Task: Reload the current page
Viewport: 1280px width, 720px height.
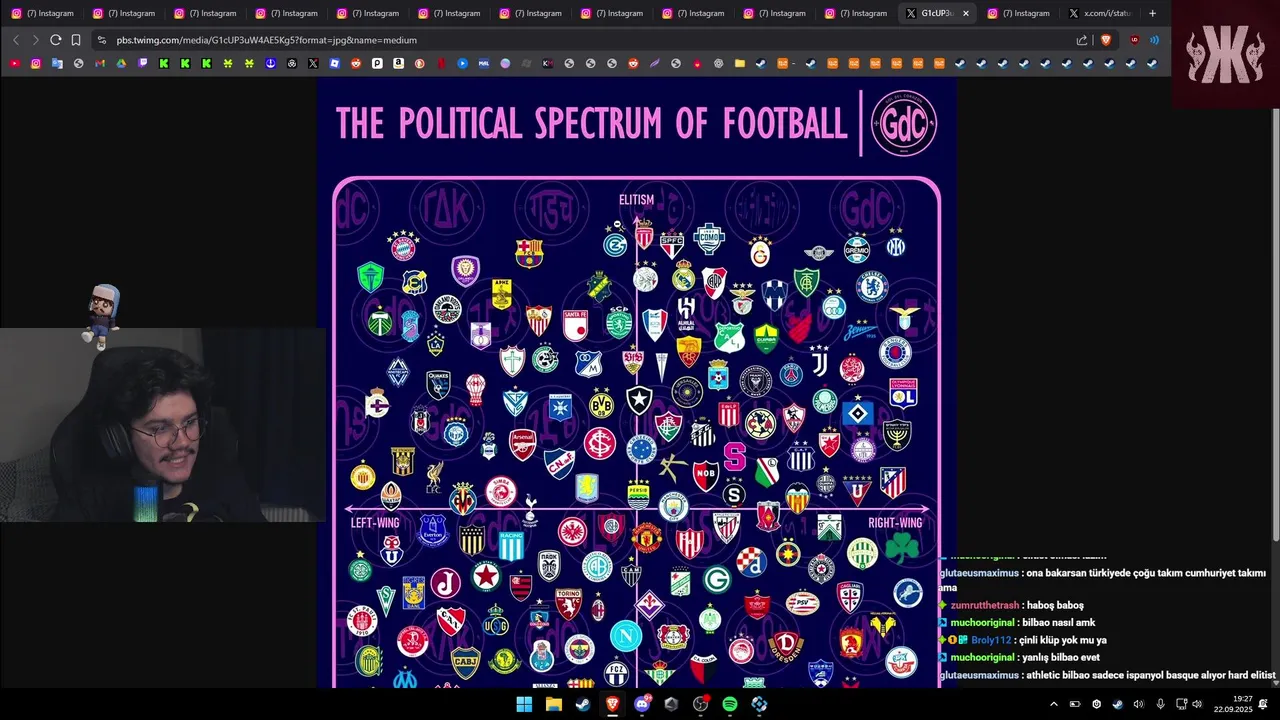Action: (55, 40)
